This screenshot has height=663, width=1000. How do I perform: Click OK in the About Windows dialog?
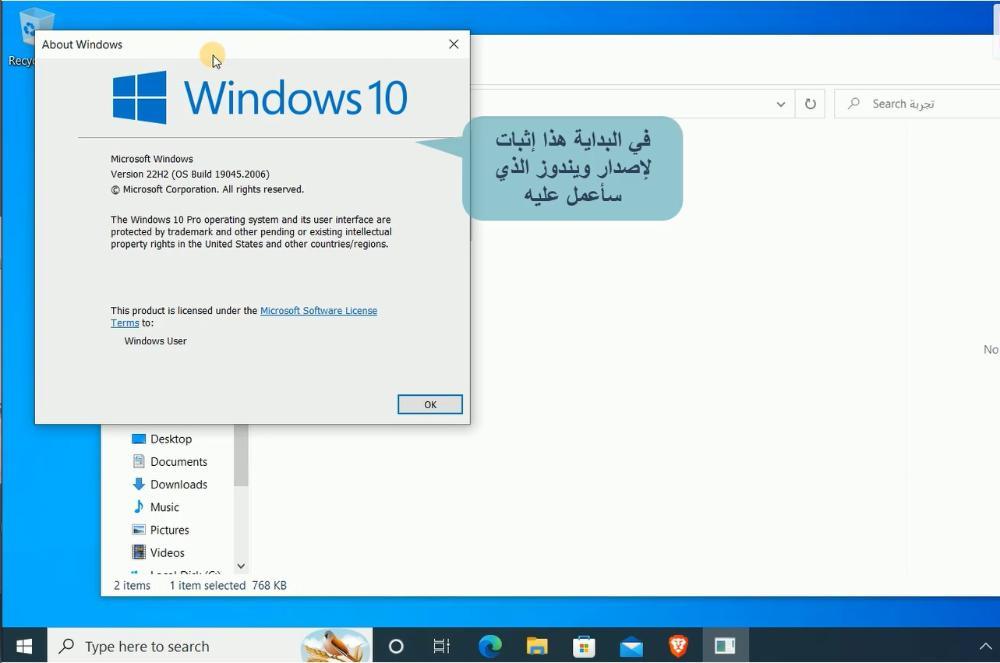click(x=430, y=404)
